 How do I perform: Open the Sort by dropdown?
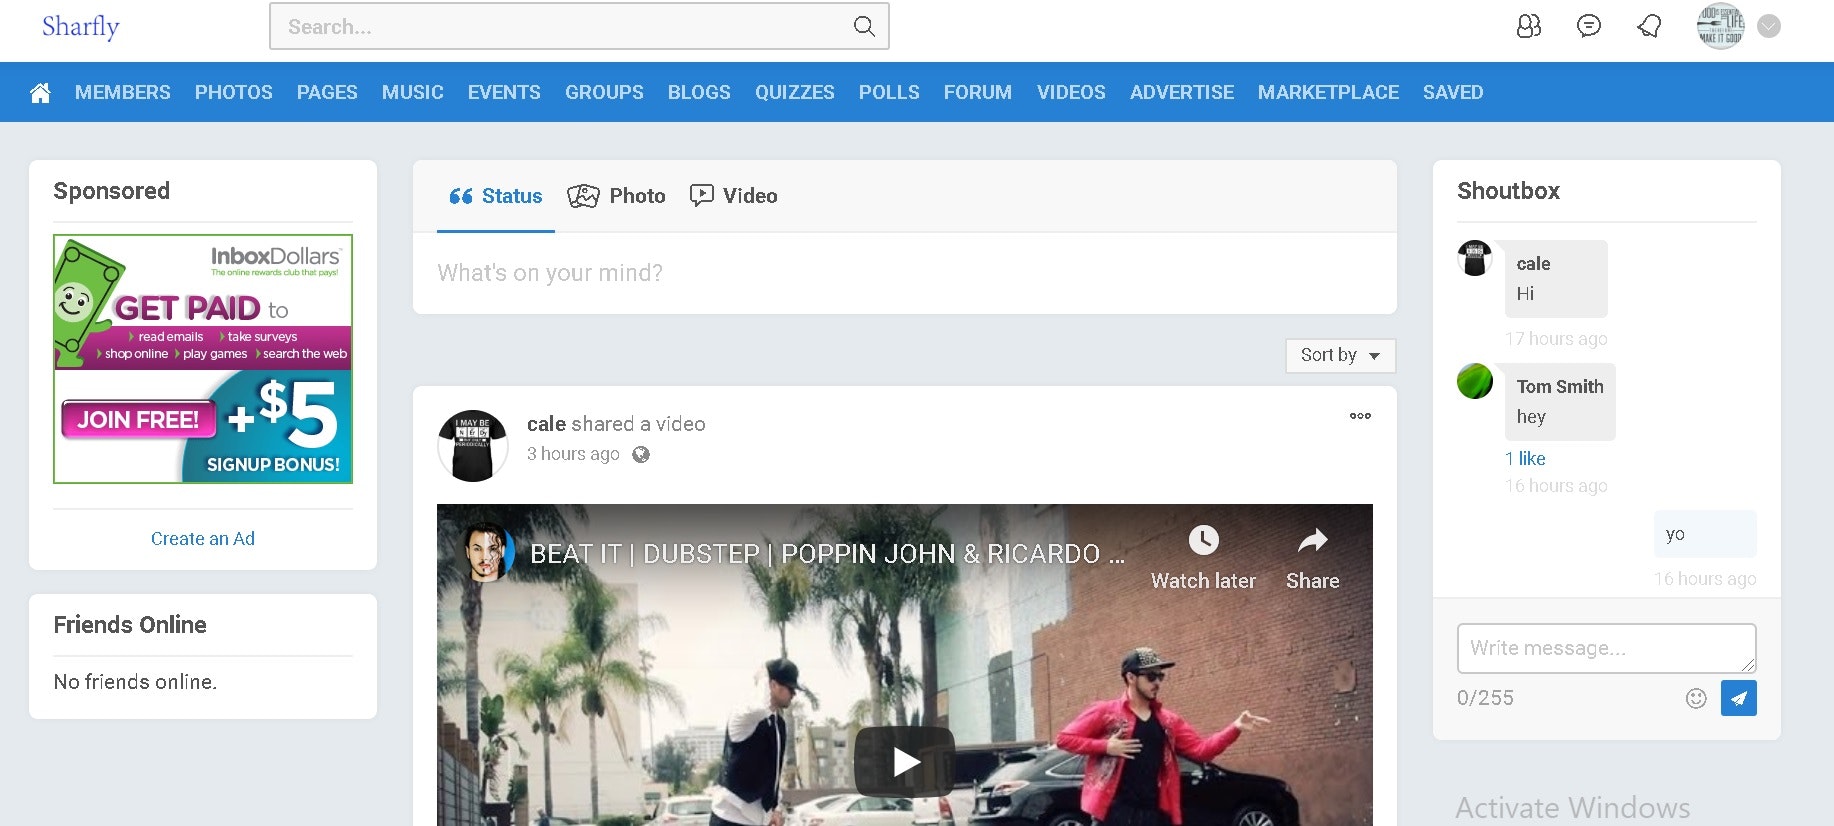click(x=1340, y=355)
